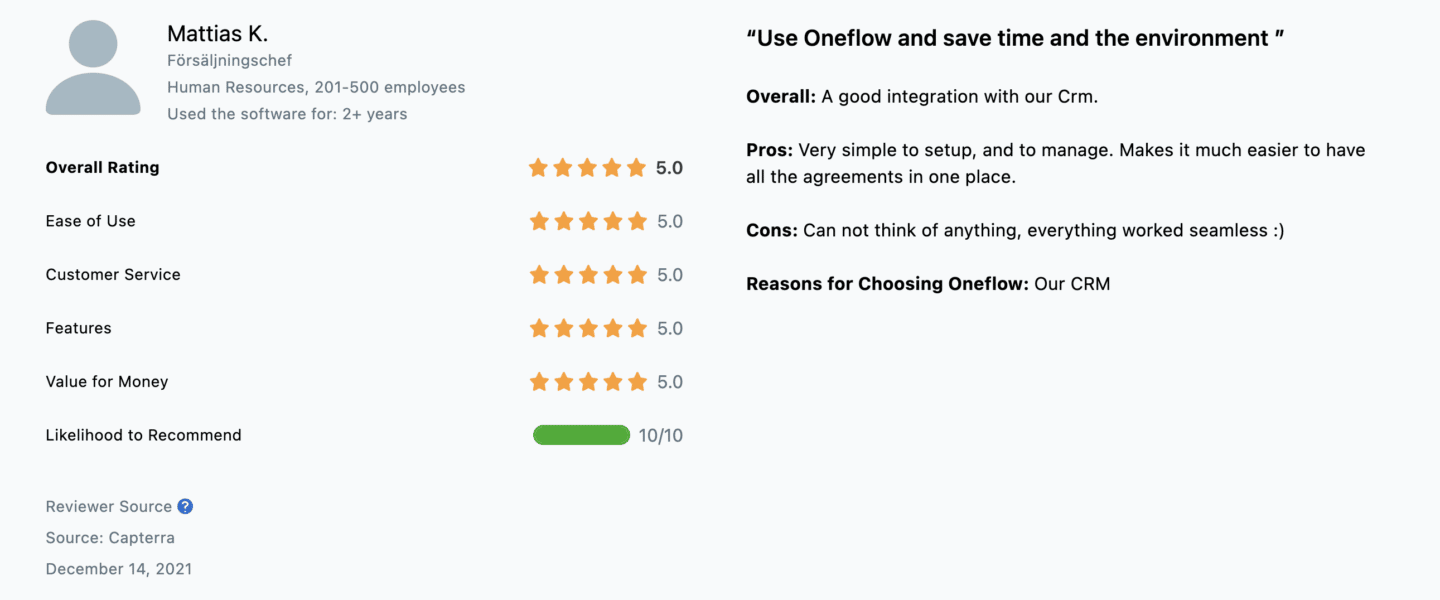This screenshot has width=1440, height=600.
Task: Click the green Likelihood to Recommend bar
Action: (x=581, y=435)
